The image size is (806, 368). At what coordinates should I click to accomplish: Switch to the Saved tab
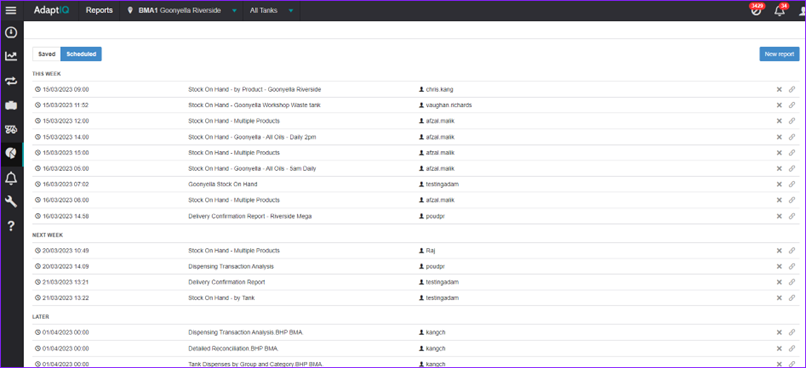(47, 54)
